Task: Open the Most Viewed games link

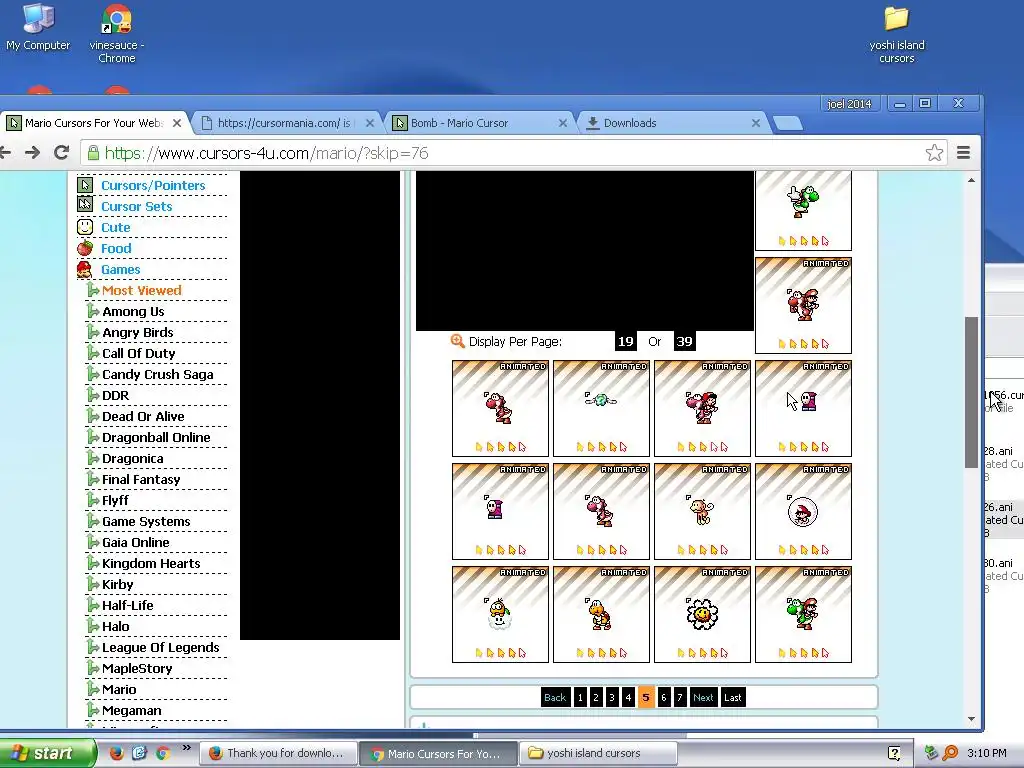Action: point(142,290)
